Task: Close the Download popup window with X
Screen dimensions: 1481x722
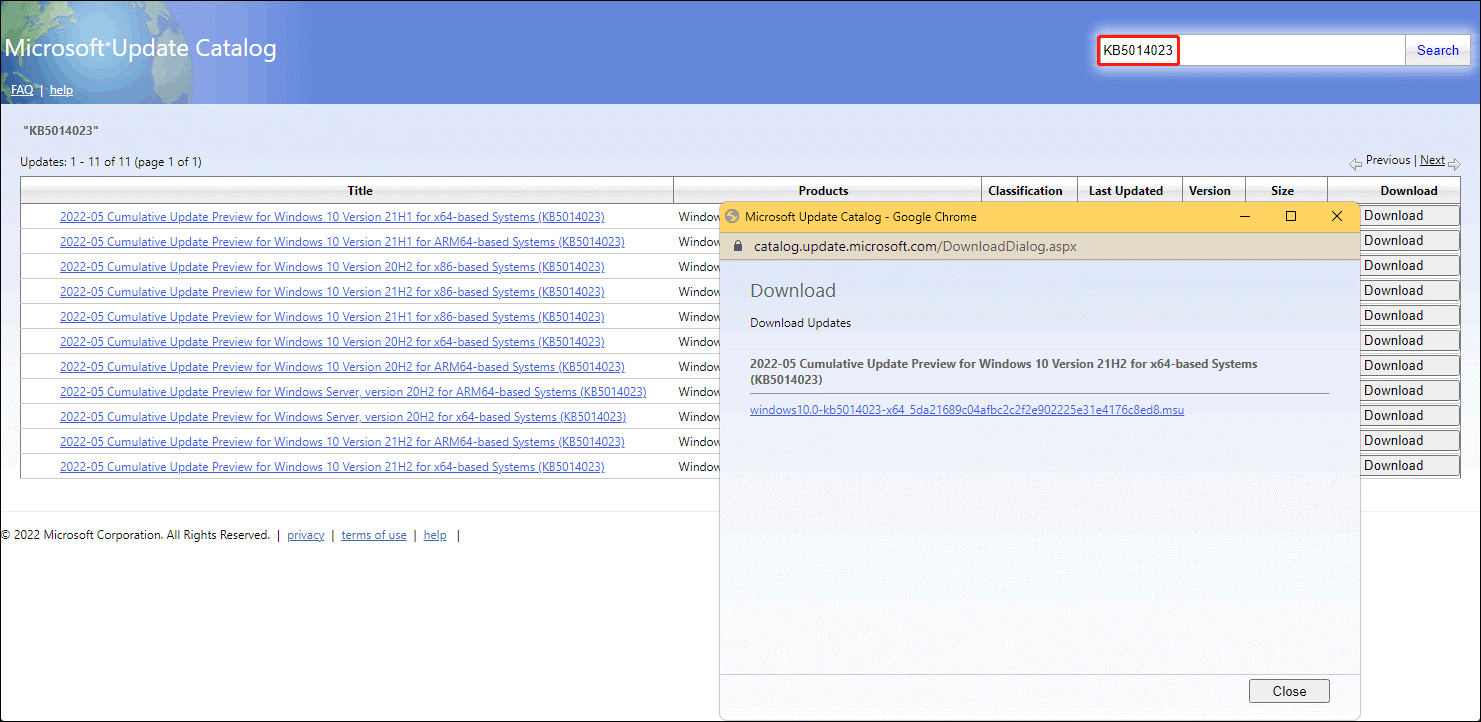Action: click(1337, 216)
